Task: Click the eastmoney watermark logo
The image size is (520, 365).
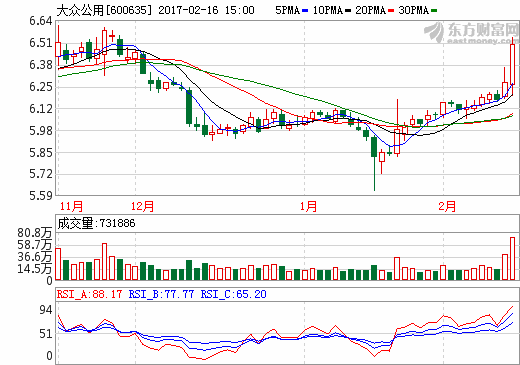Action: (472, 33)
